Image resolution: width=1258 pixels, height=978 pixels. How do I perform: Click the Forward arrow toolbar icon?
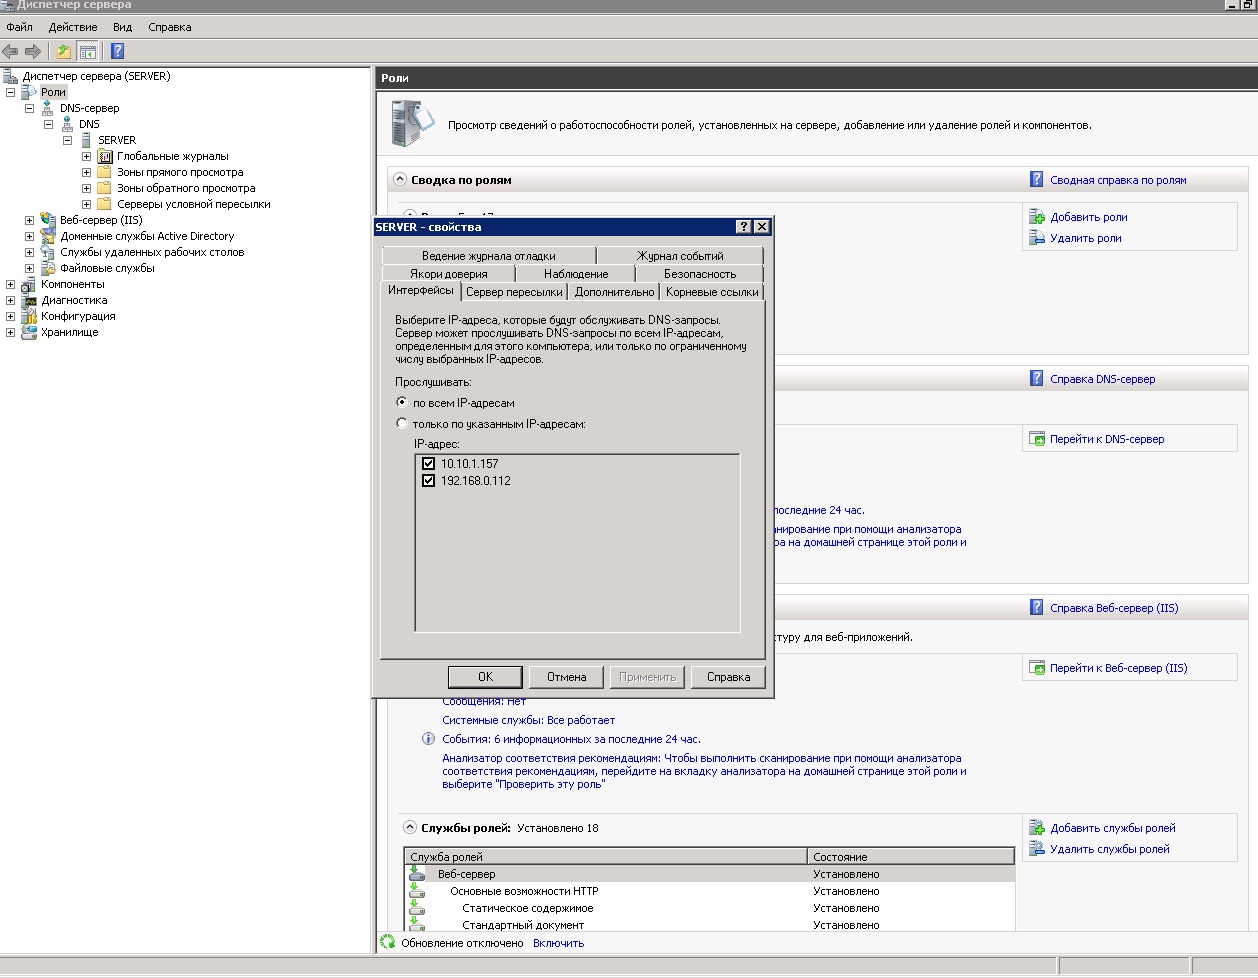(33, 51)
